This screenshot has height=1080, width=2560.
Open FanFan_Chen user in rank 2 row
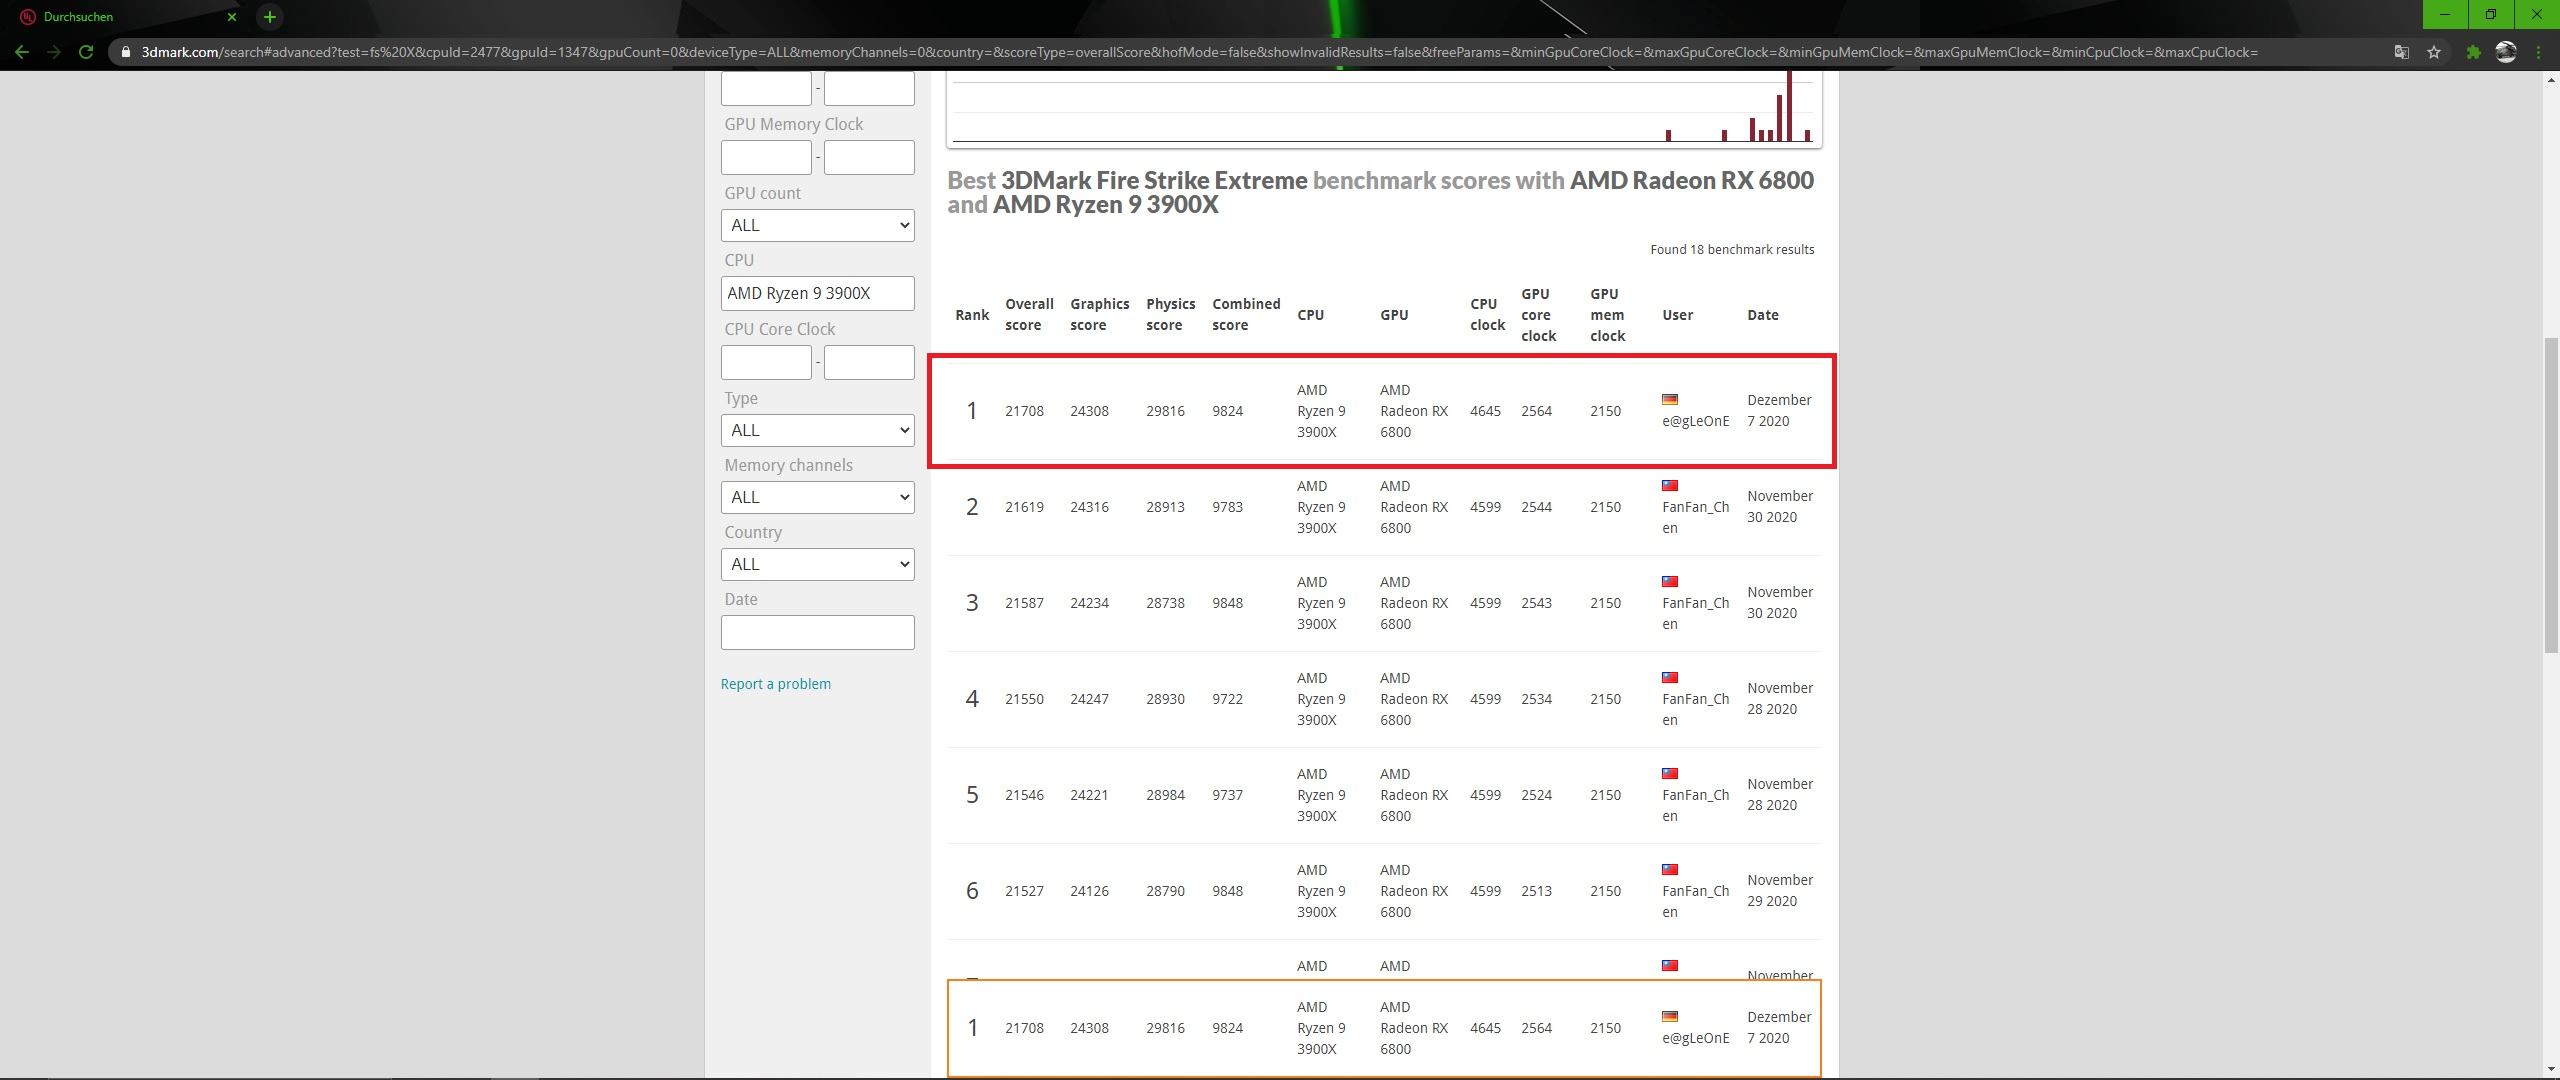1695,517
